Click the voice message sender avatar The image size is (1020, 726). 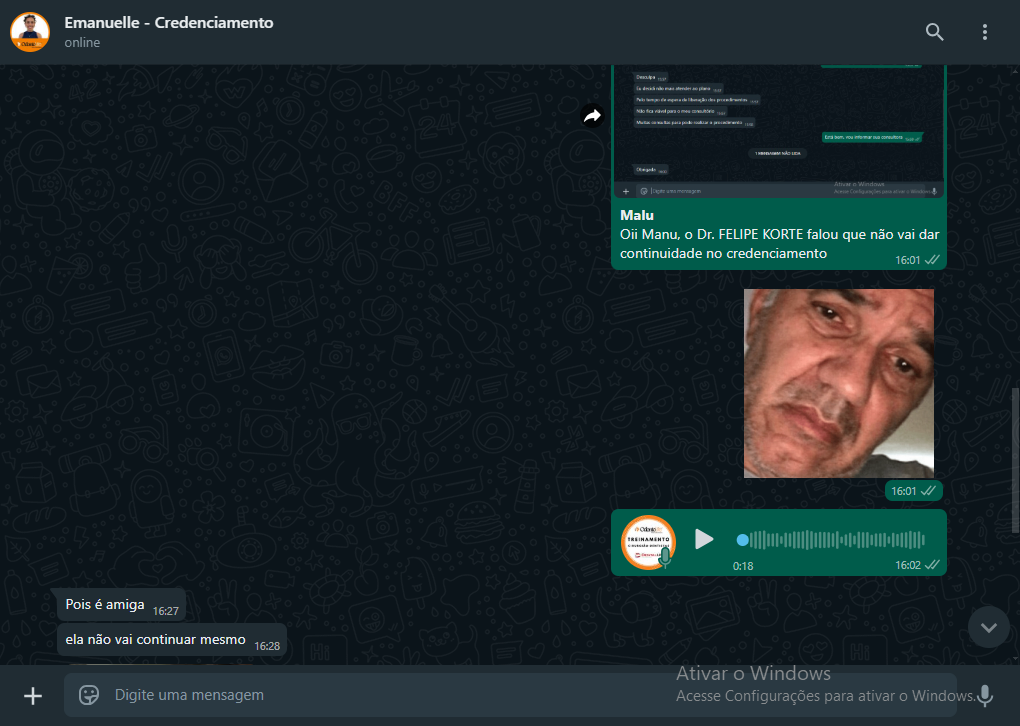pos(647,541)
